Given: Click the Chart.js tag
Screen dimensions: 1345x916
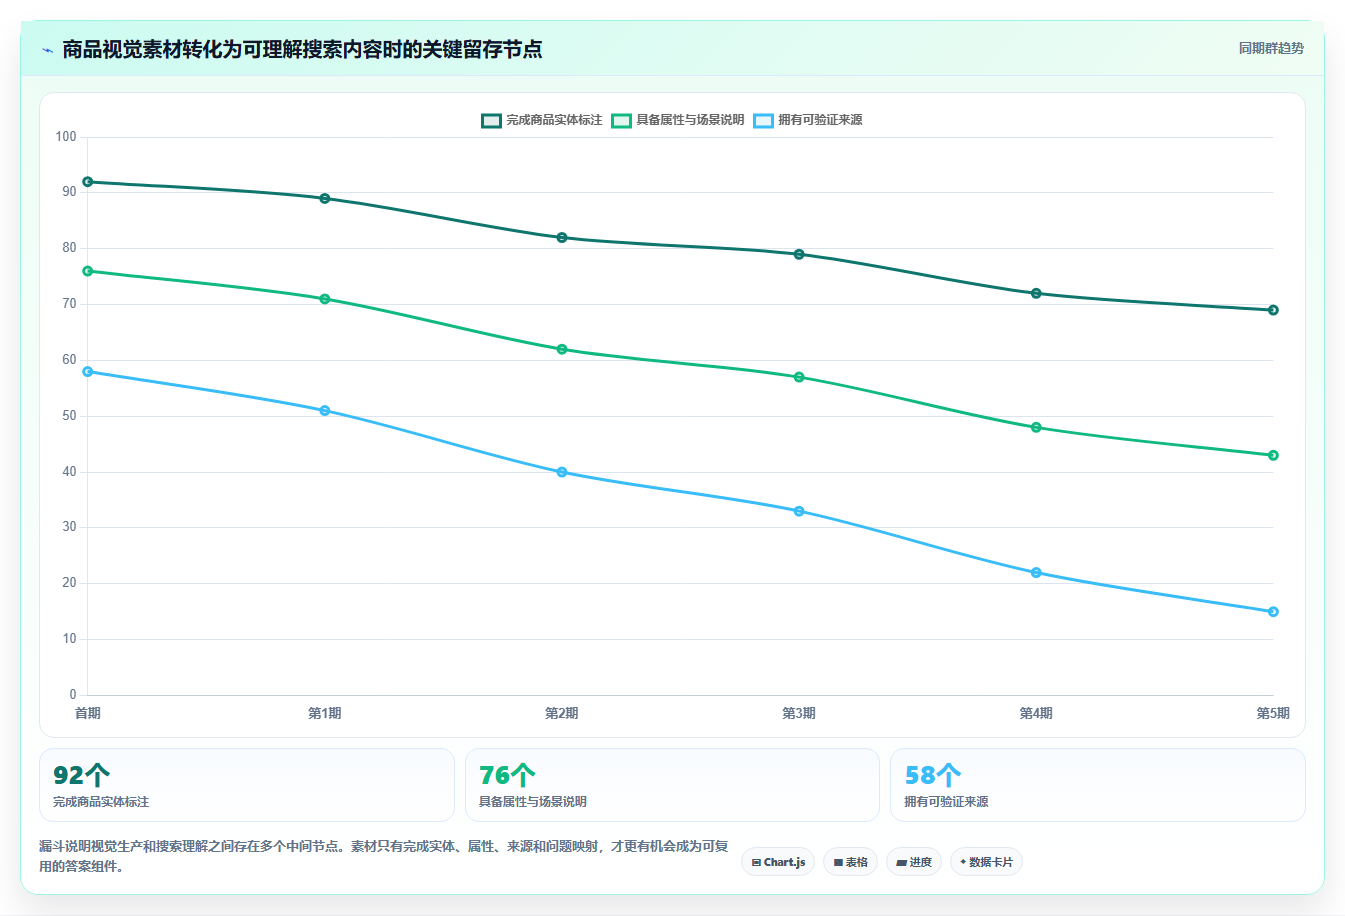Looking at the screenshot, I should (778, 862).
